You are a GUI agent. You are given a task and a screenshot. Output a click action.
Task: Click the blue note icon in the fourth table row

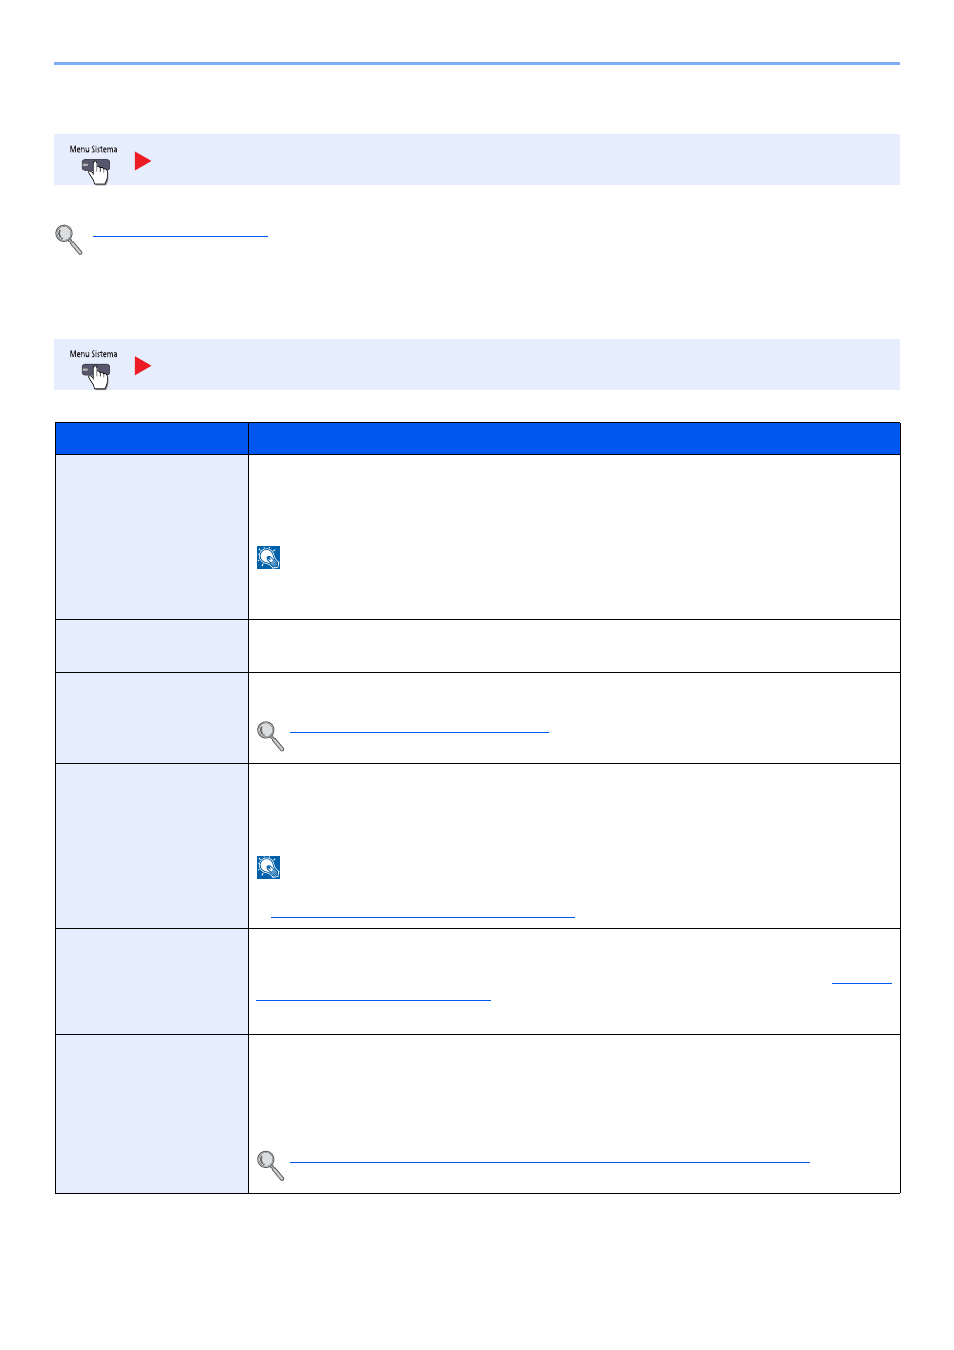tap(268, 867)
